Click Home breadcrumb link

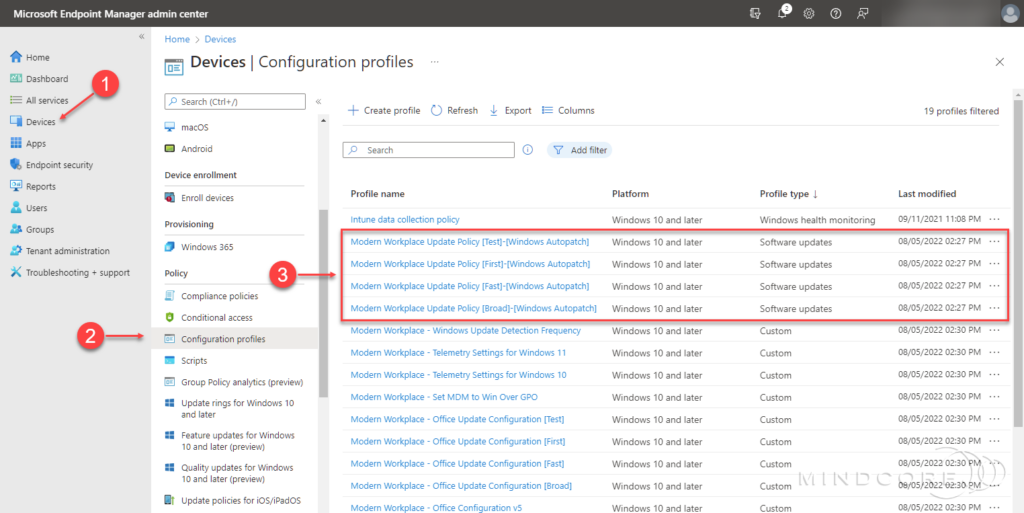pyautogui.click(x=177, y=39)
